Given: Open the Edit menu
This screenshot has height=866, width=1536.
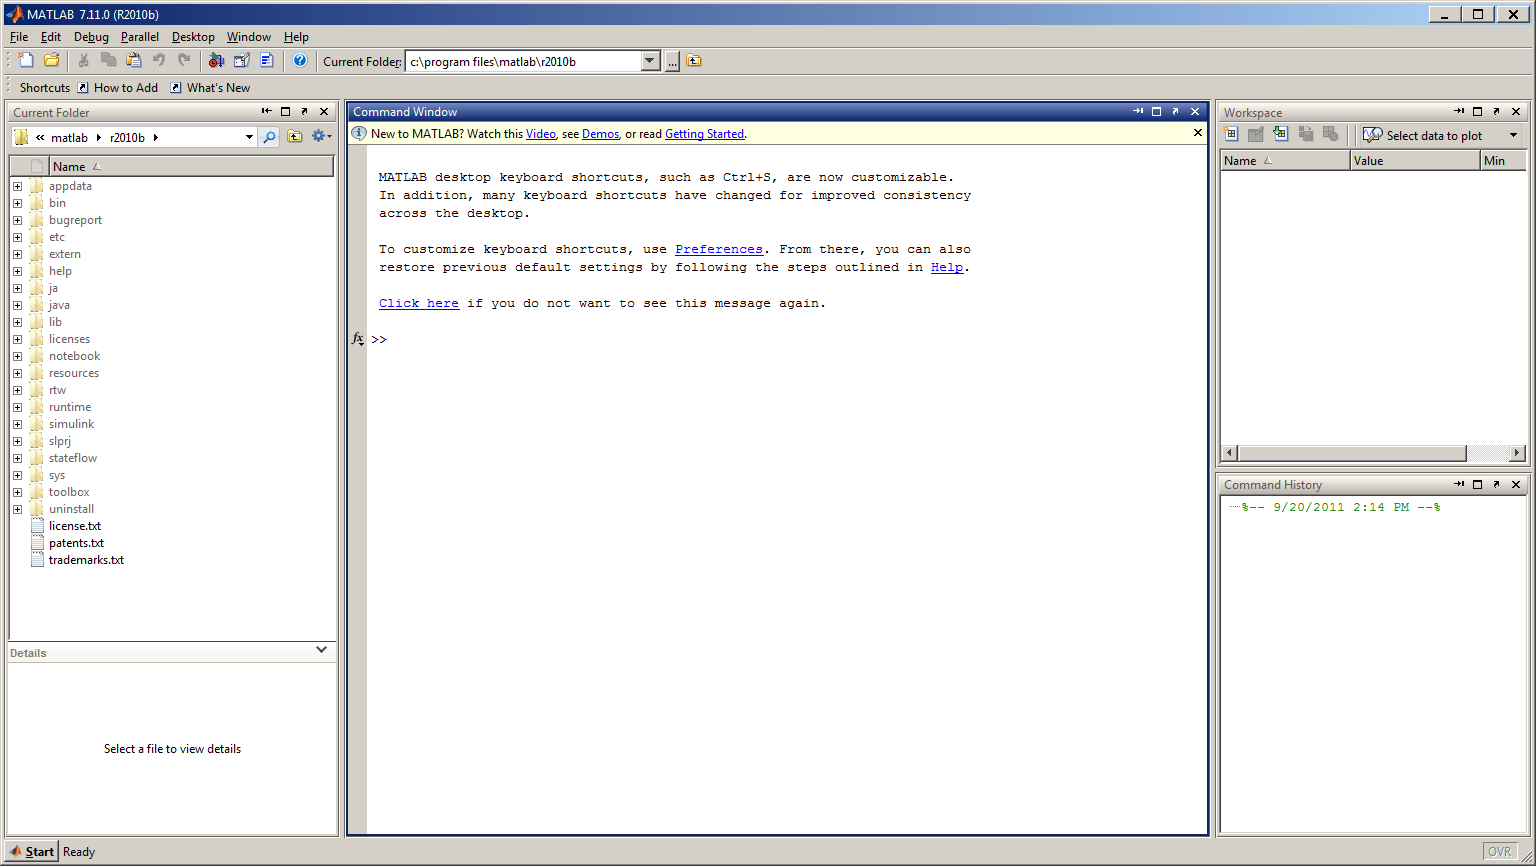Looking at the screenshot, I should [51, 37].
